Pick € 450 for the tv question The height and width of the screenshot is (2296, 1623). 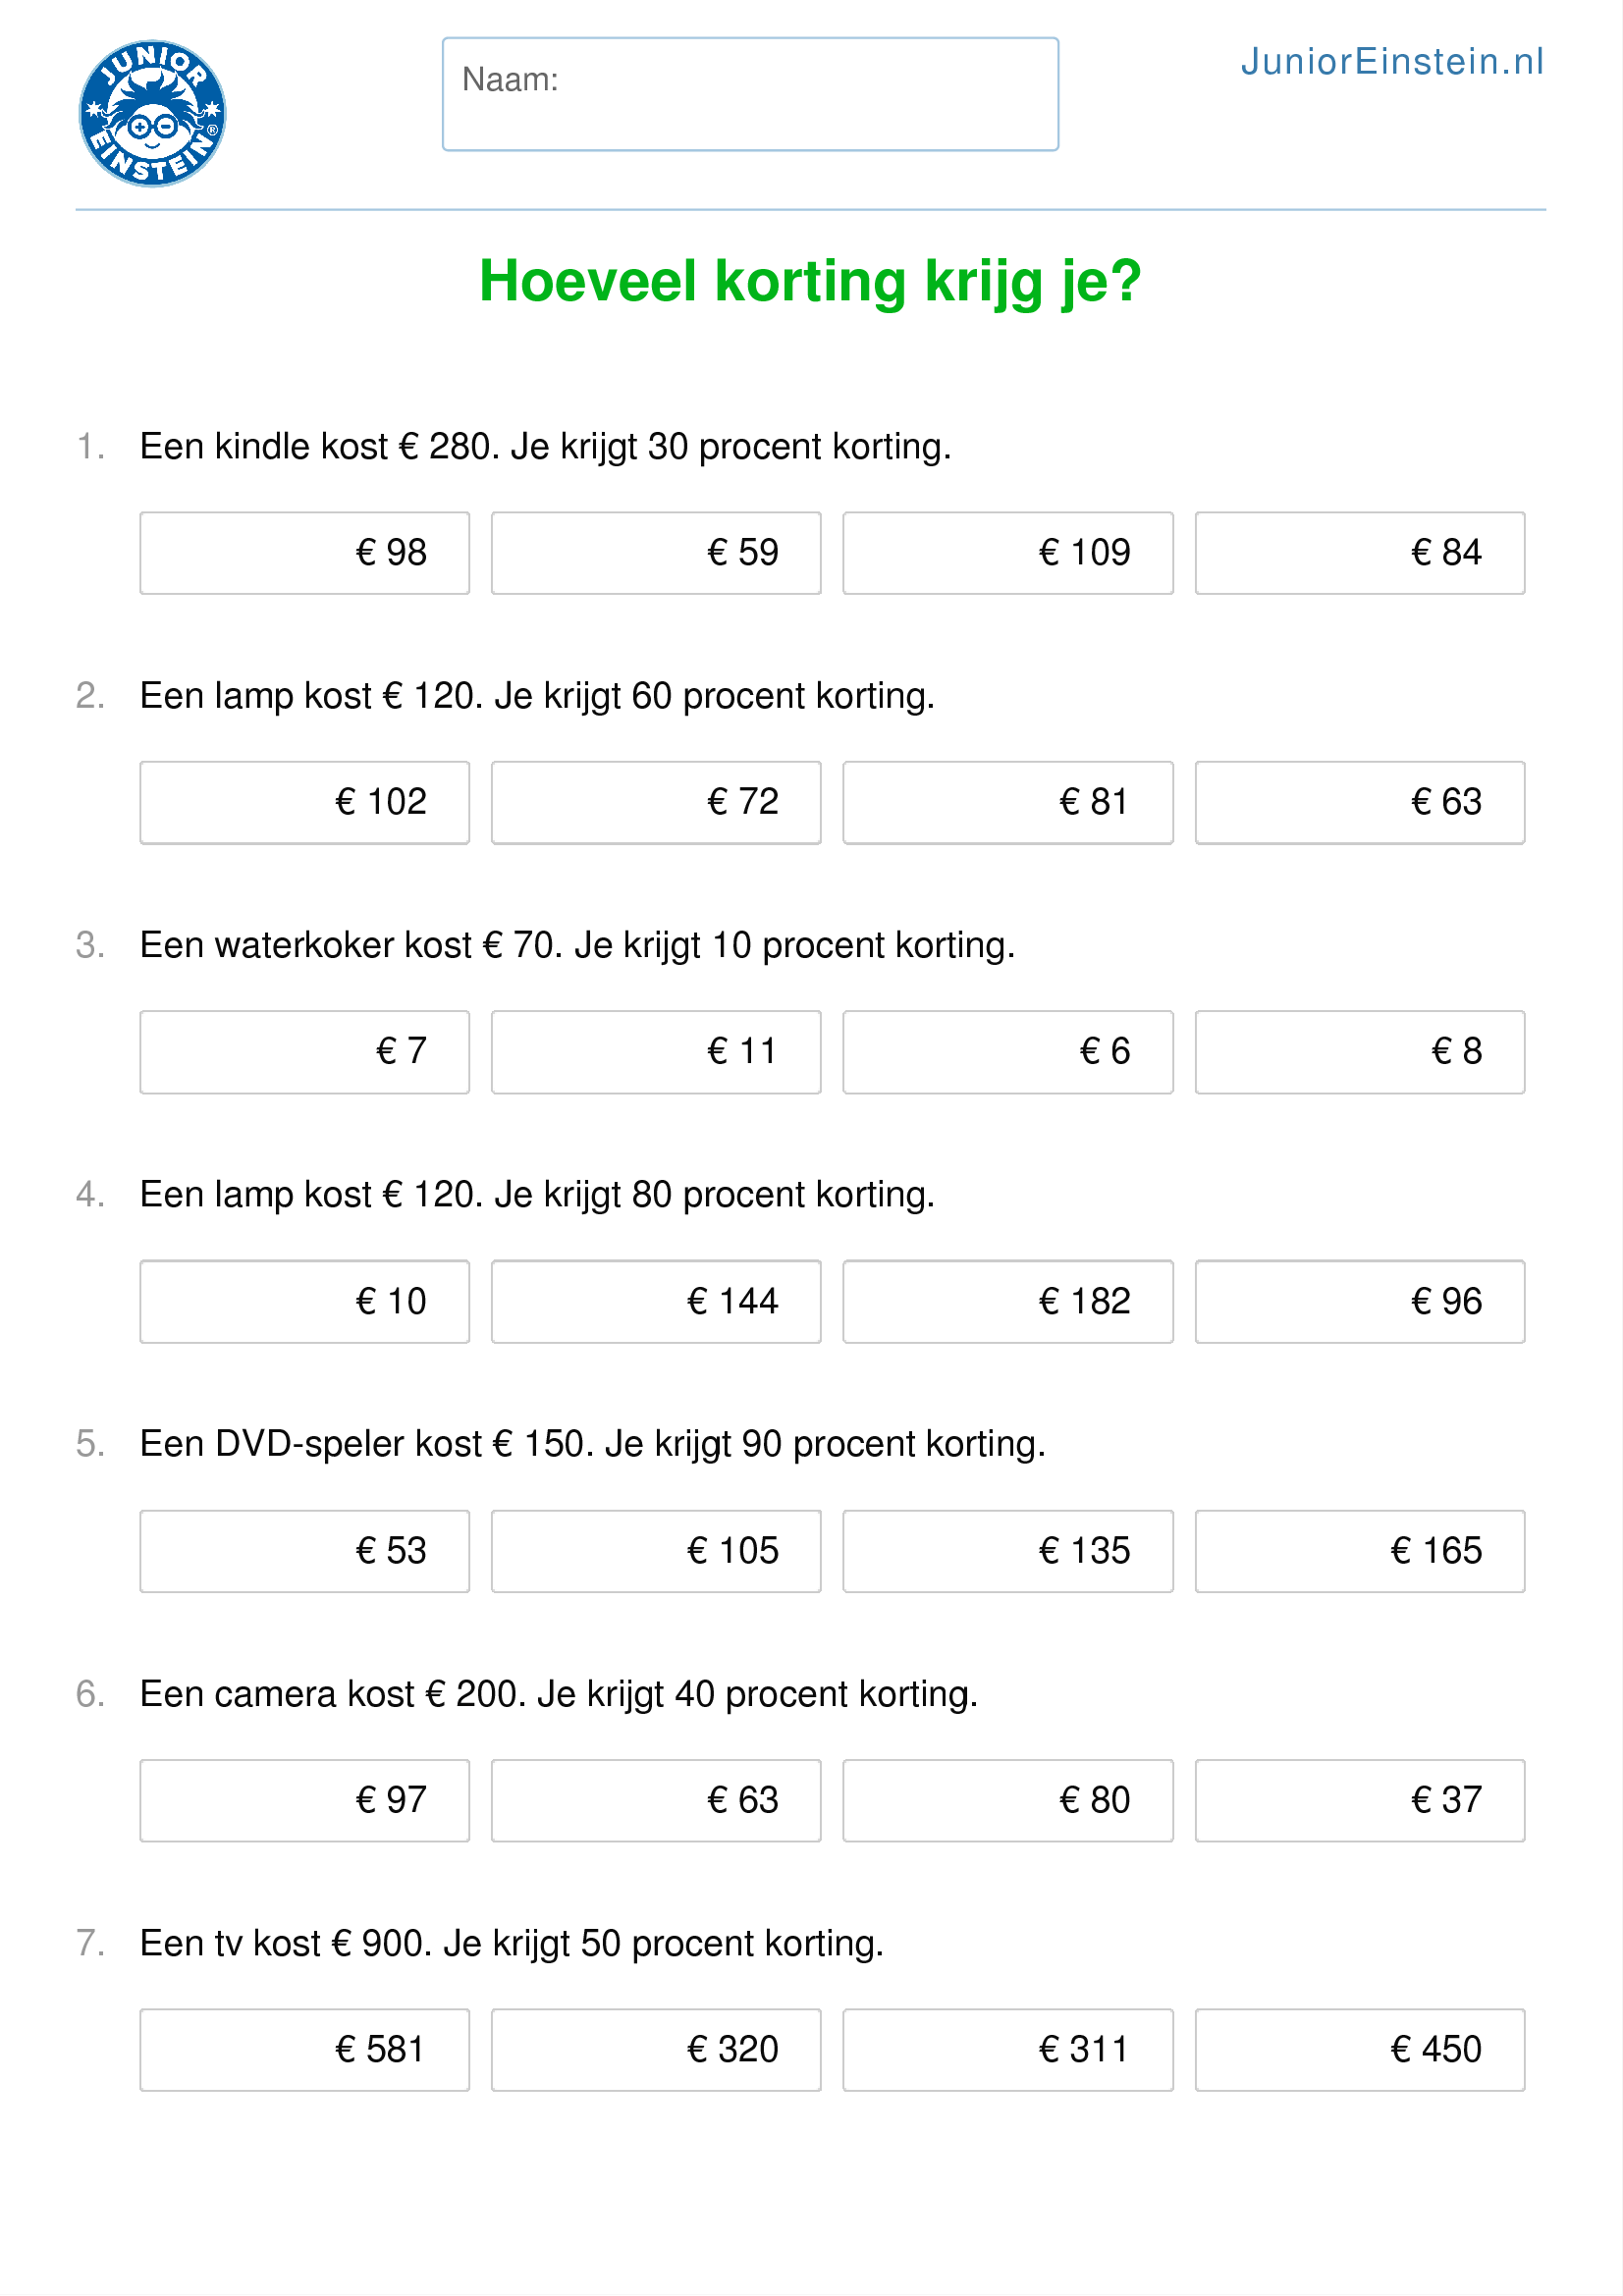1360,2050
